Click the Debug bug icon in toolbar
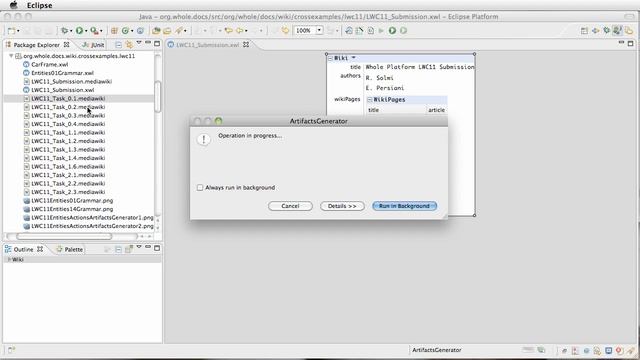640x360 pixels. coord(64,31)
